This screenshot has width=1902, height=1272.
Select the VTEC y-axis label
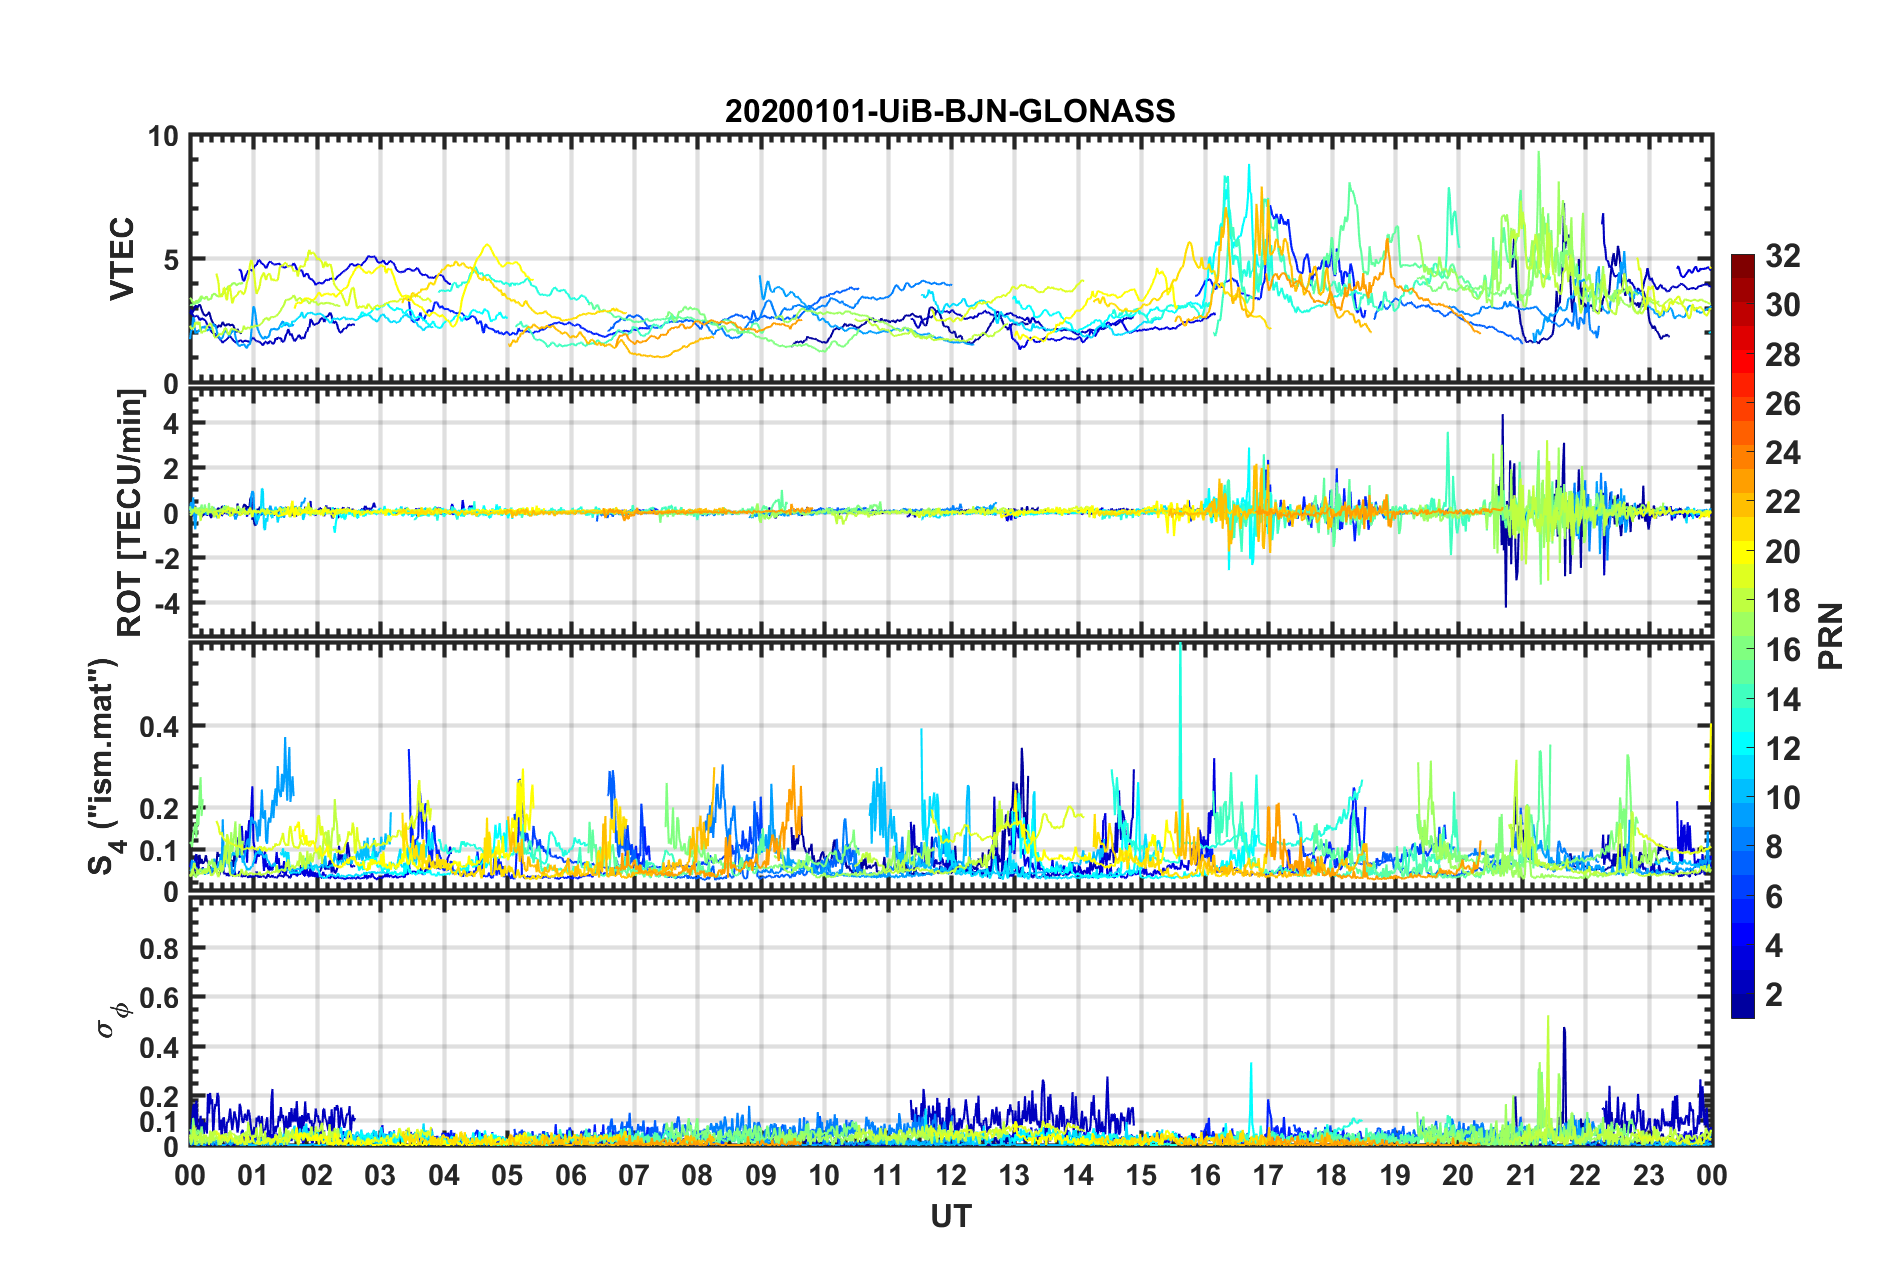tap(121, 258)
